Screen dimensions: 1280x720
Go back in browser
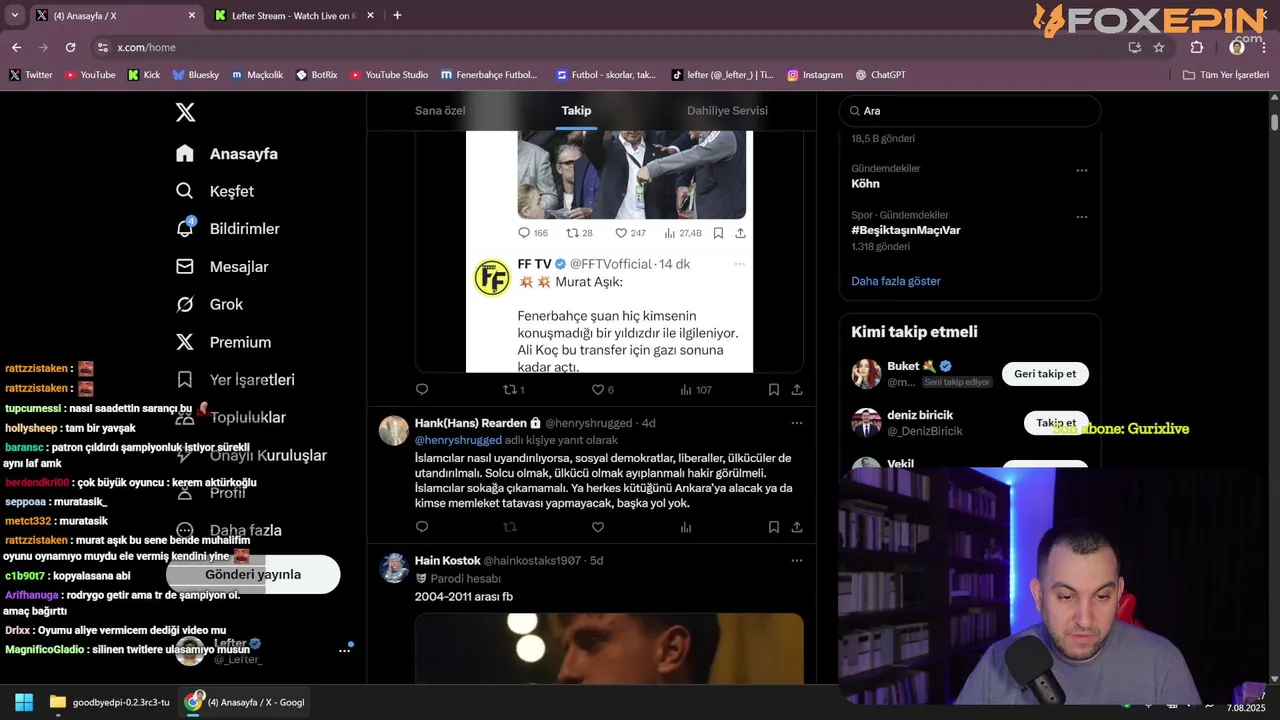(16, 47)
